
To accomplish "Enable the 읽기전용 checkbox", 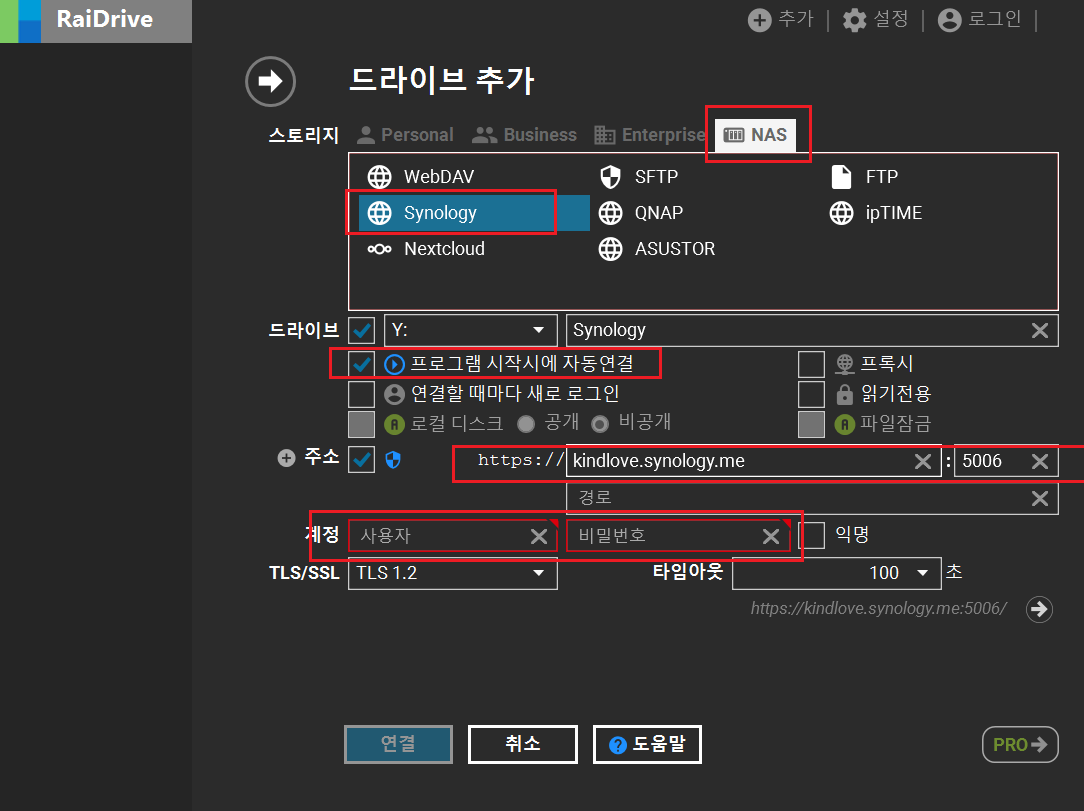I will [811, 394].
